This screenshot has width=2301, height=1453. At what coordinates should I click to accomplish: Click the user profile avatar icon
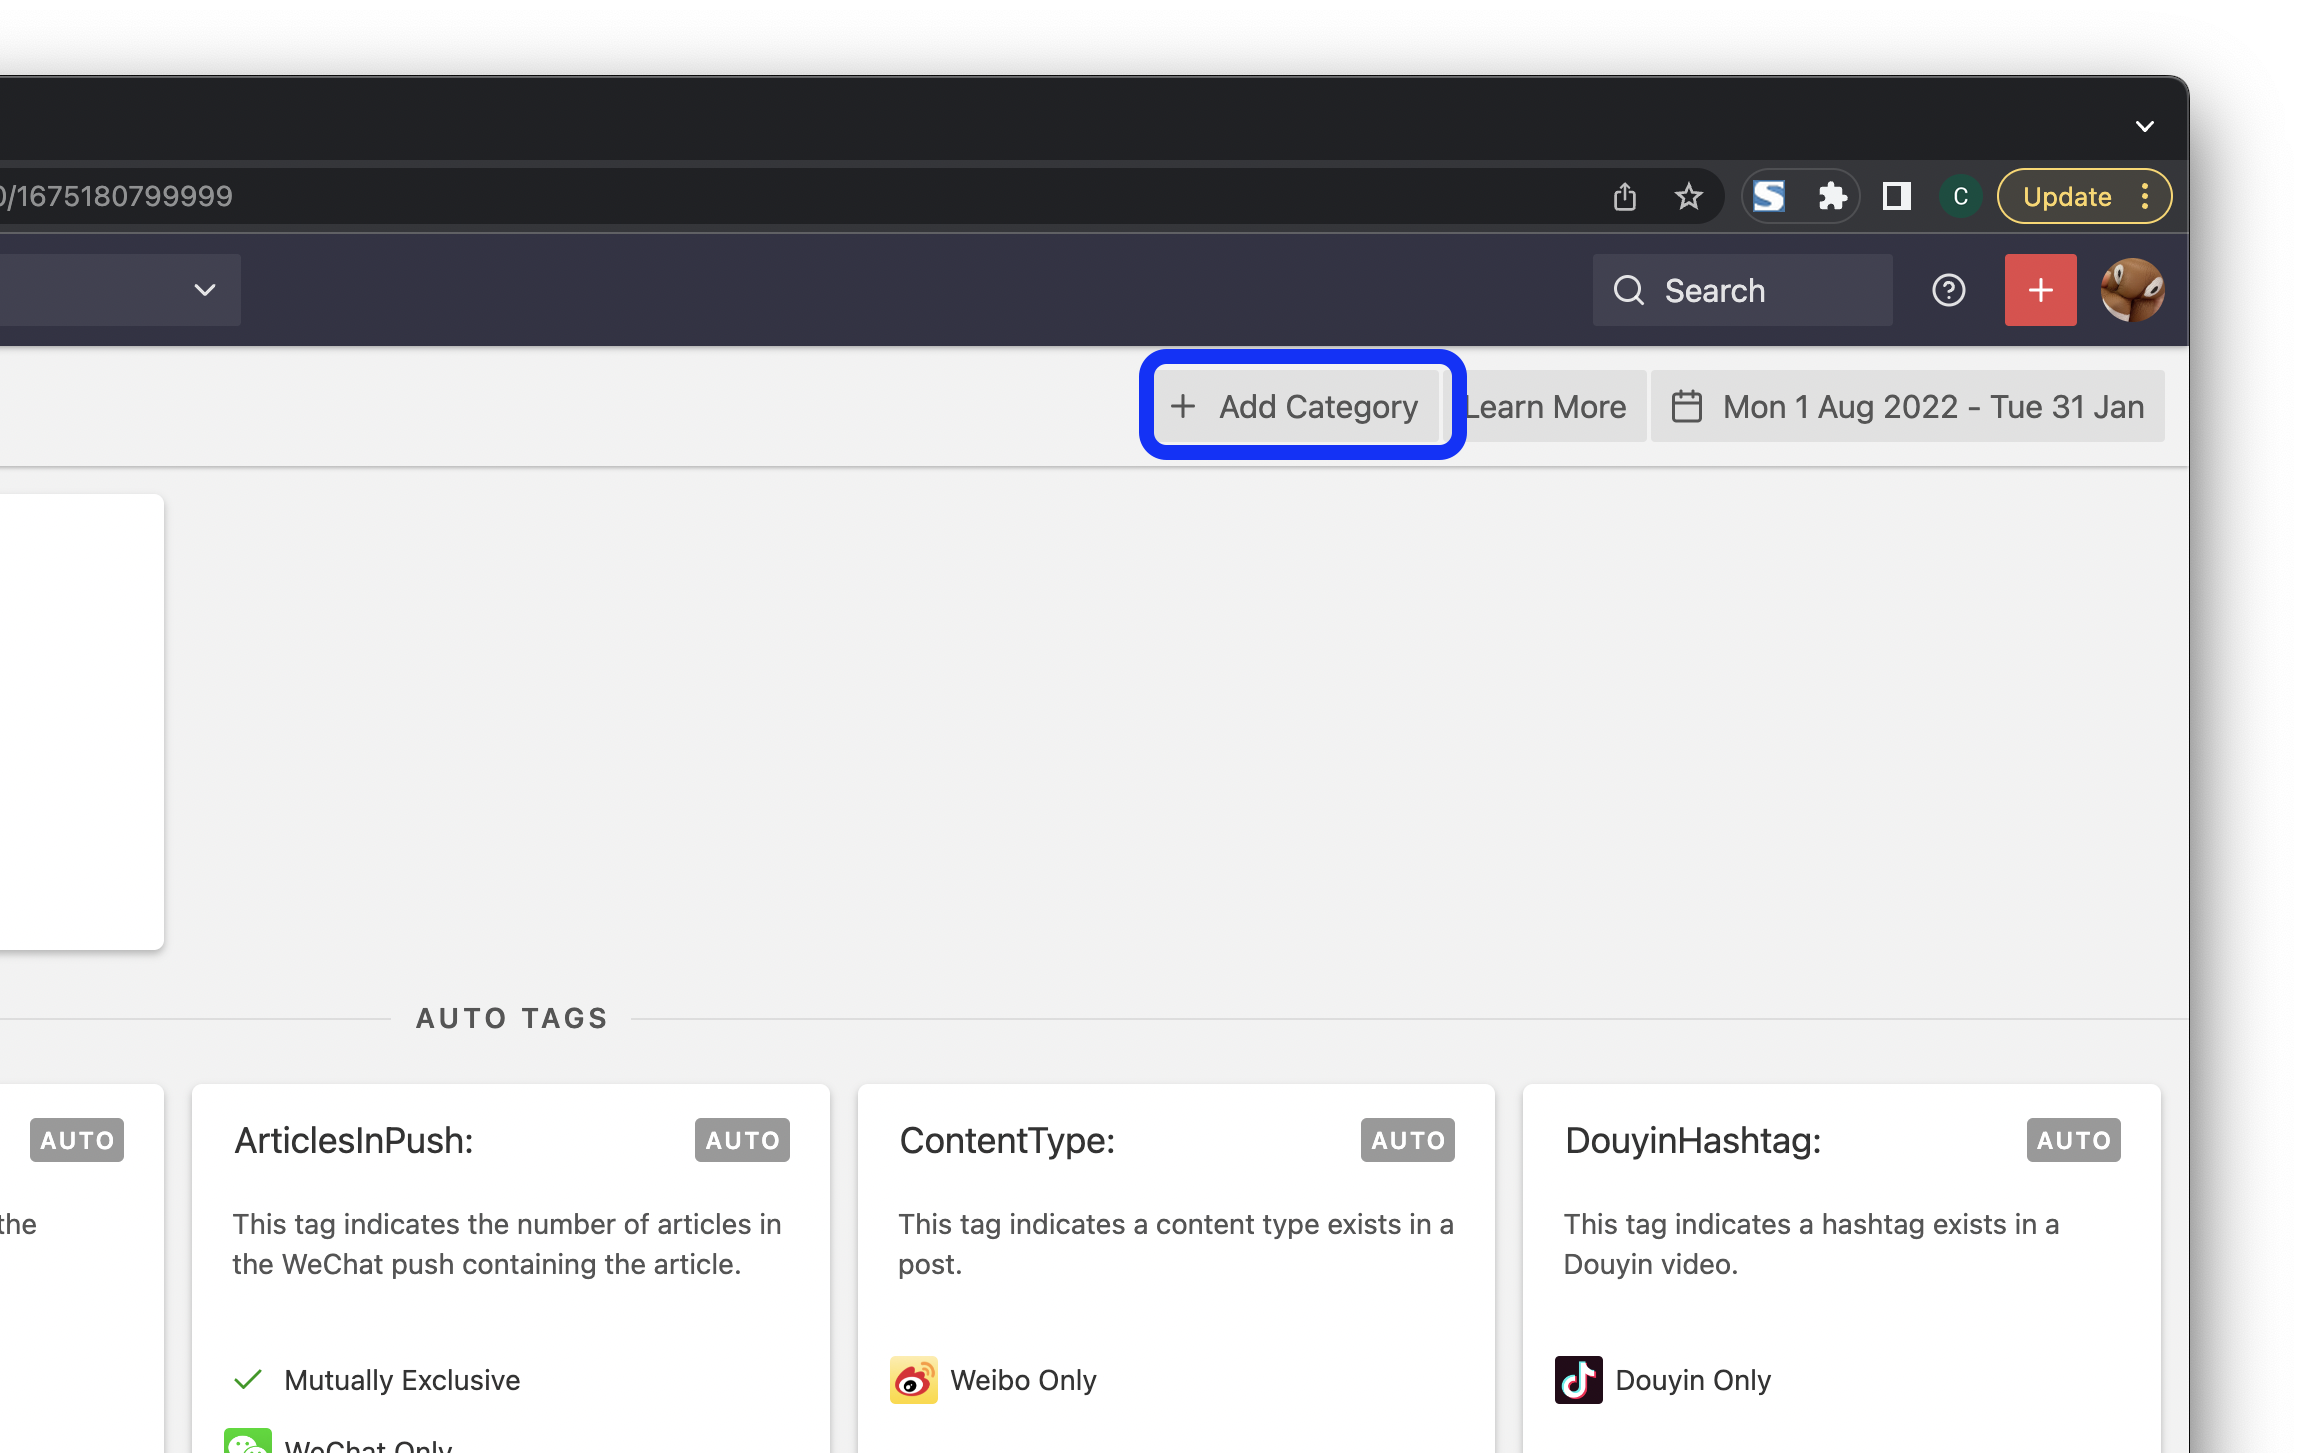[2132, 290]
